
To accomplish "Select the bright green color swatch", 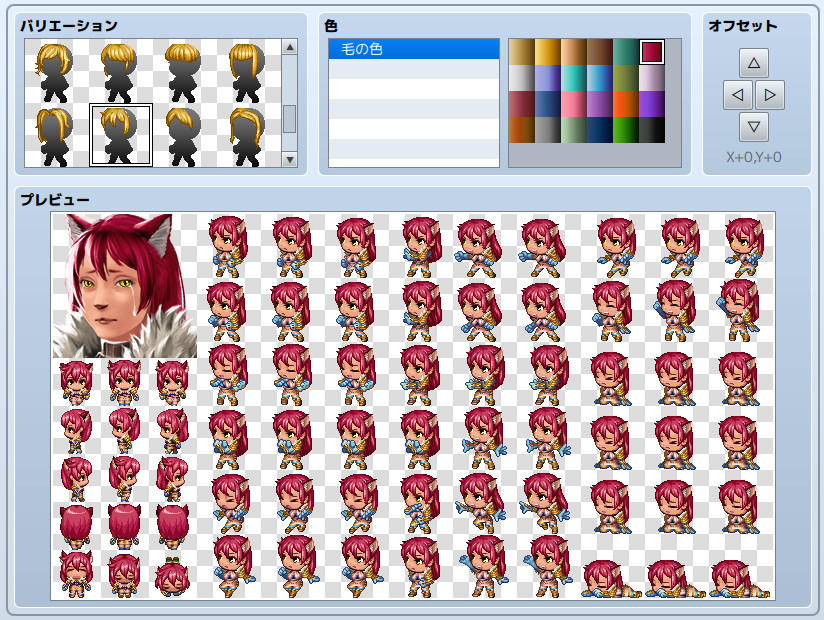I will click(626, 130).
